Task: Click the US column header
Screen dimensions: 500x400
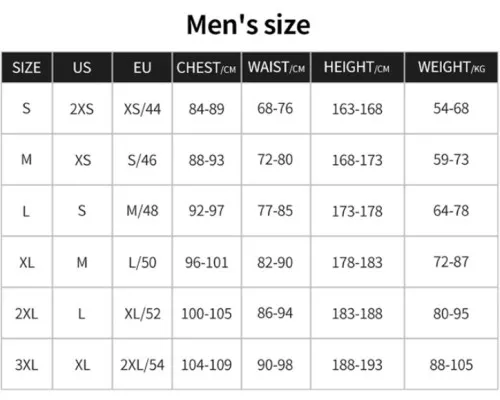Action: pos(82,68)
